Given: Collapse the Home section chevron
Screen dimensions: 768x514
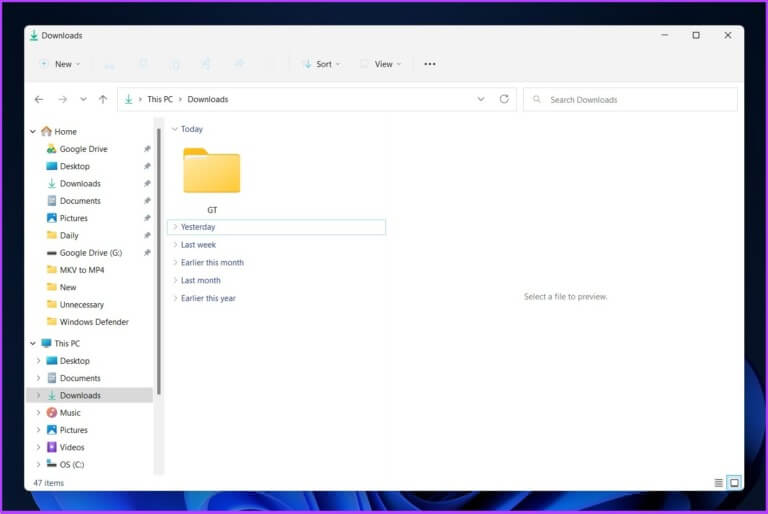Looking at the screenshot, I should click(x=33, y=132).
